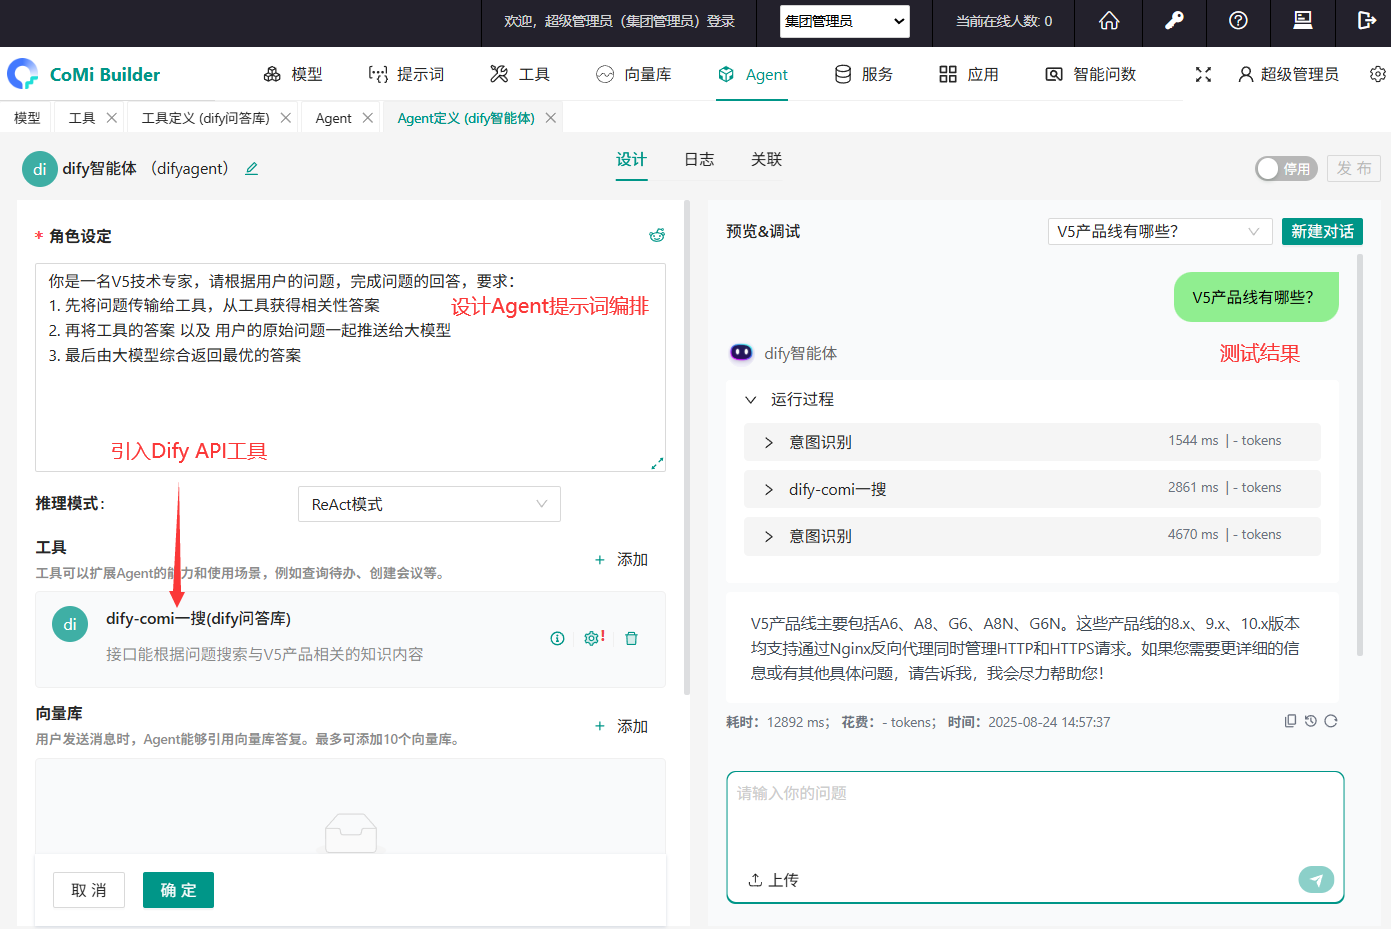This screenshot has width=1391, height=929.
Task: Open the help question mark icon
Action: point(1238,21)
